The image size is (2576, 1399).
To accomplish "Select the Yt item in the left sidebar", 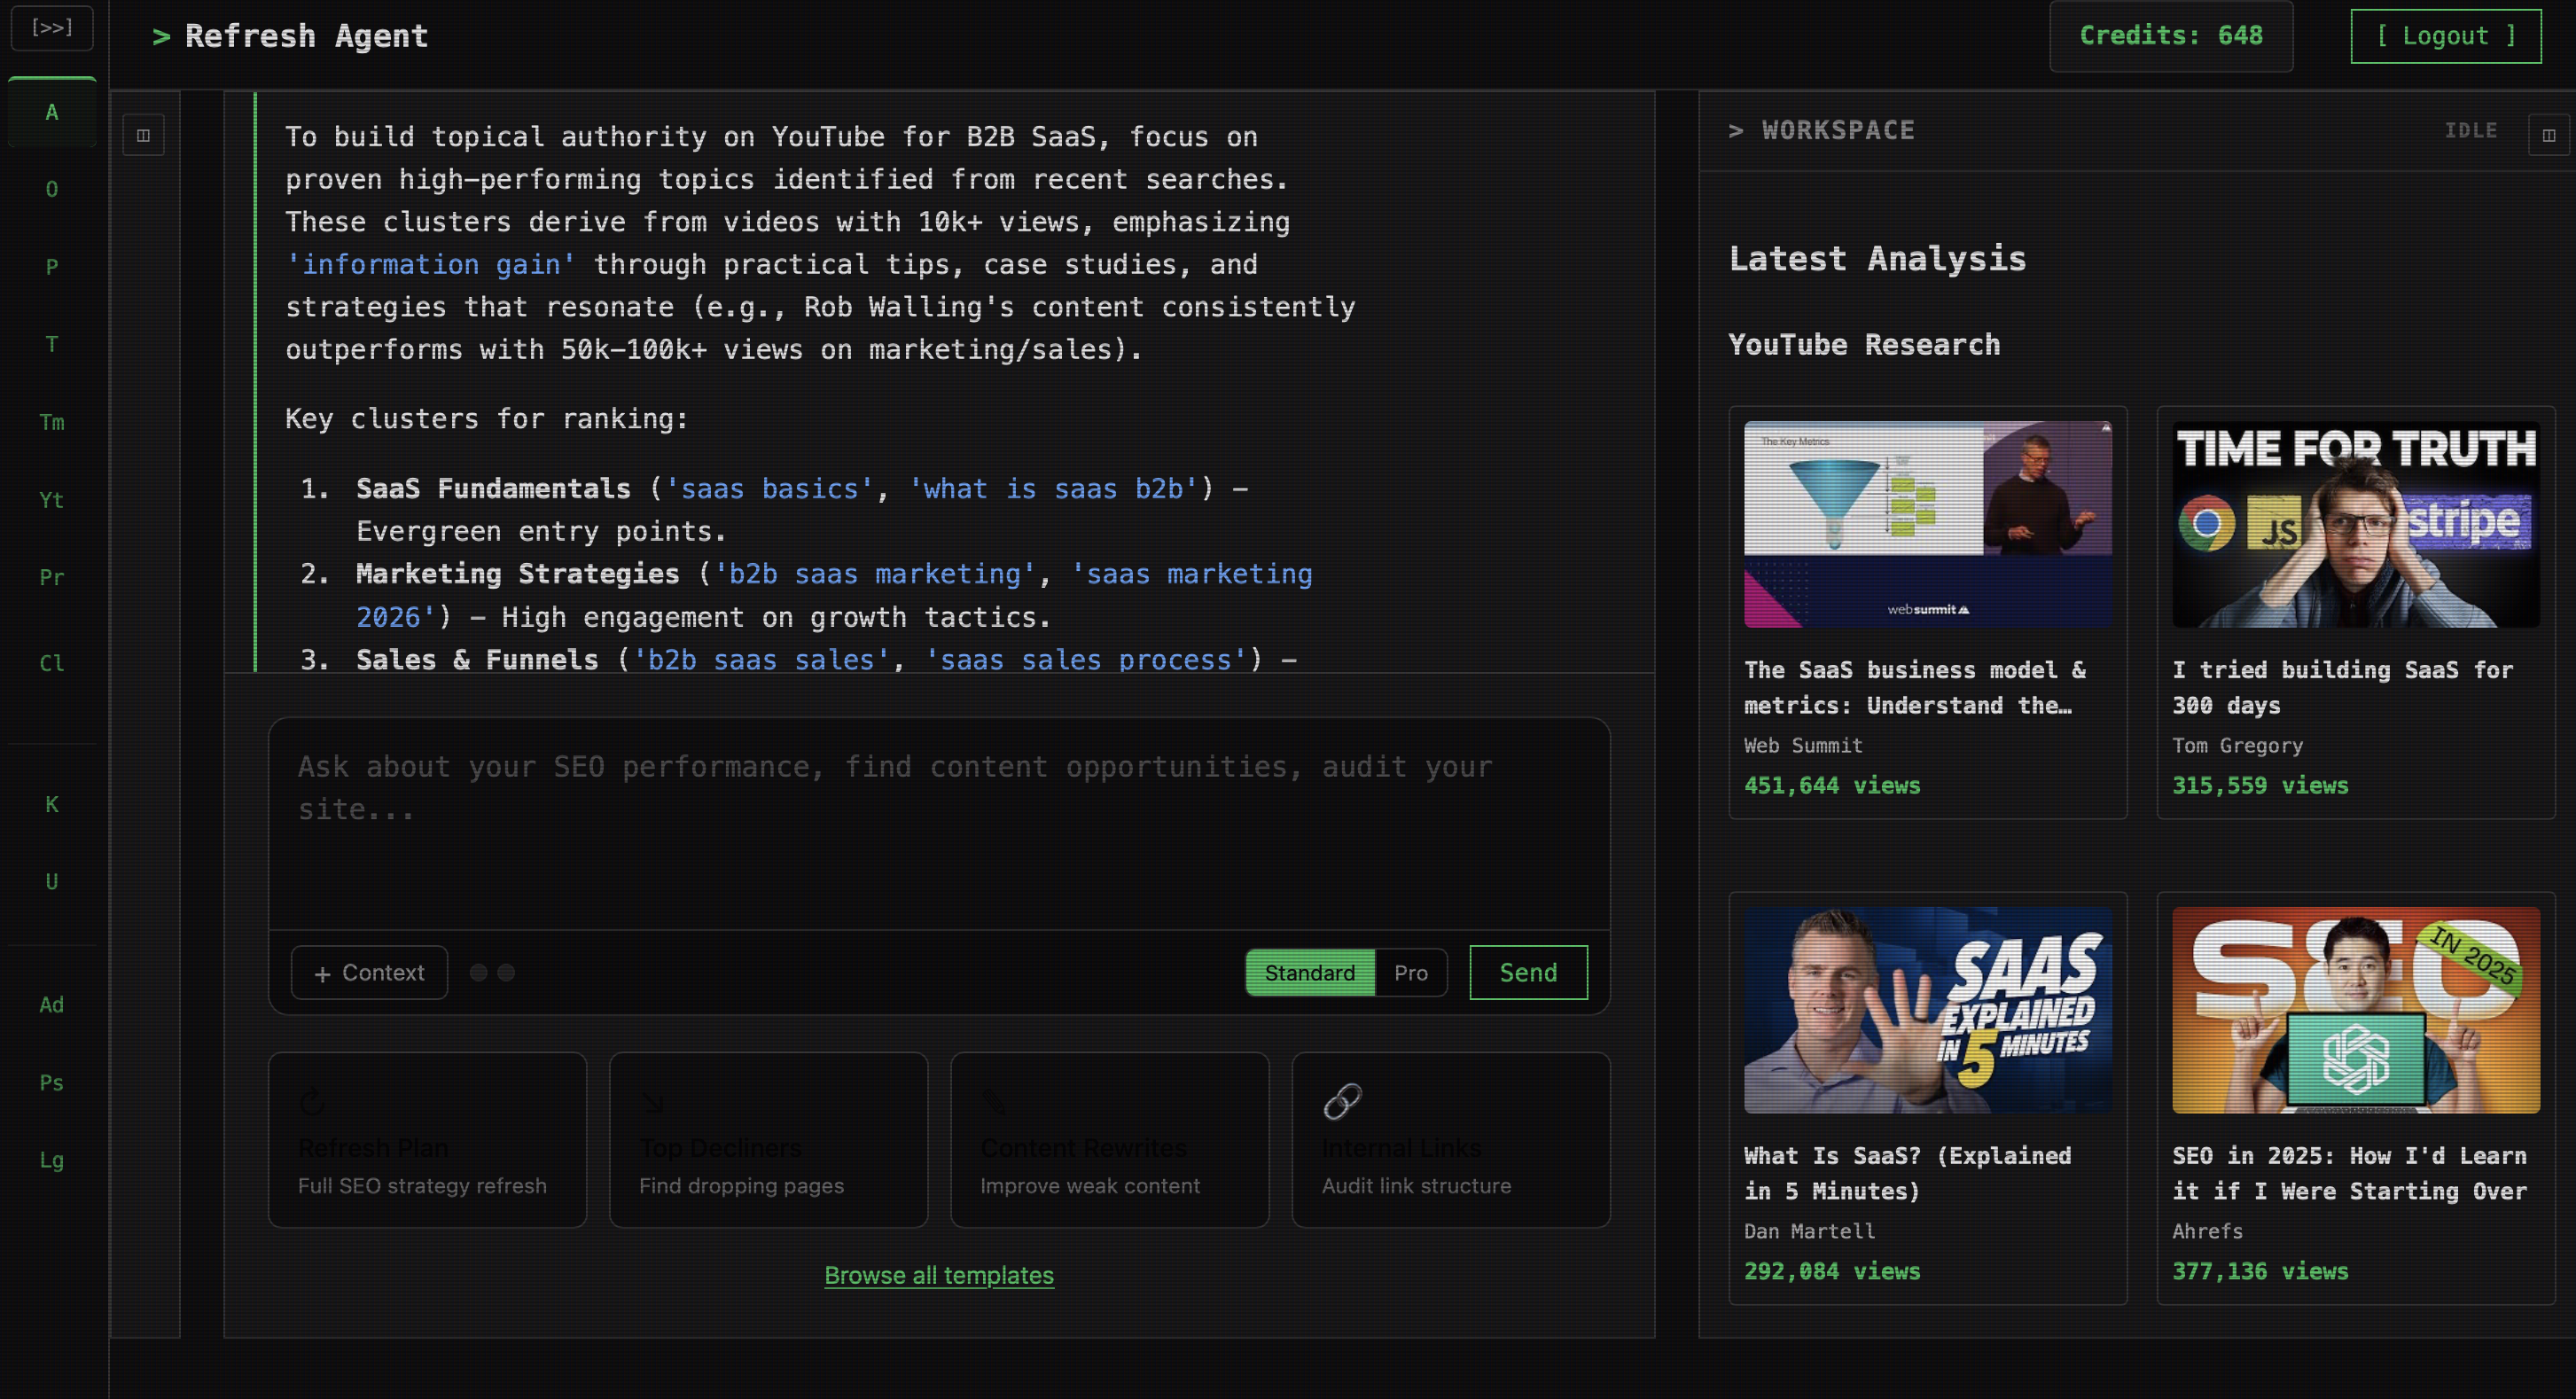I will click(51, 500).
